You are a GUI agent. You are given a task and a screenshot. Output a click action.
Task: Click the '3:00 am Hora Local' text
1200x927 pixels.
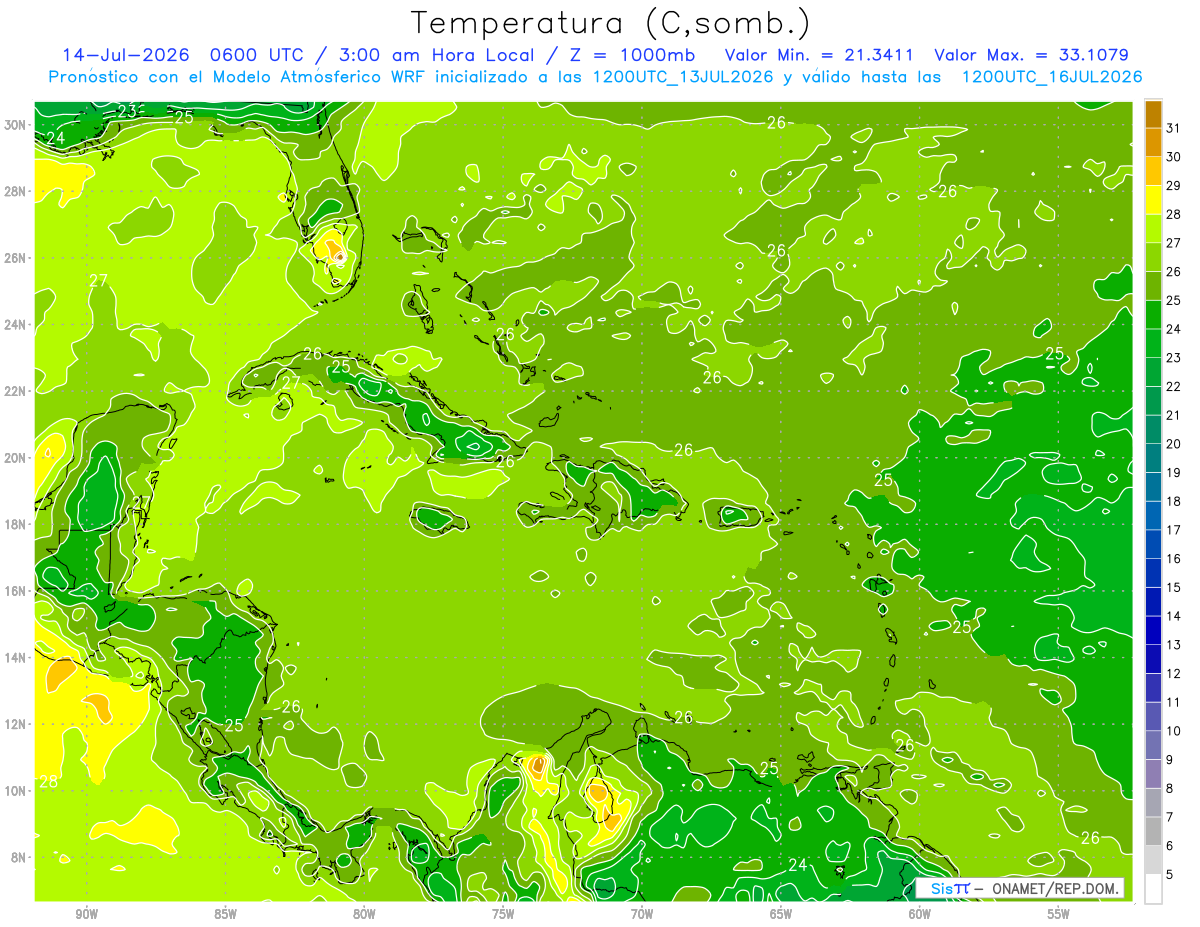[x=437, y=55]
